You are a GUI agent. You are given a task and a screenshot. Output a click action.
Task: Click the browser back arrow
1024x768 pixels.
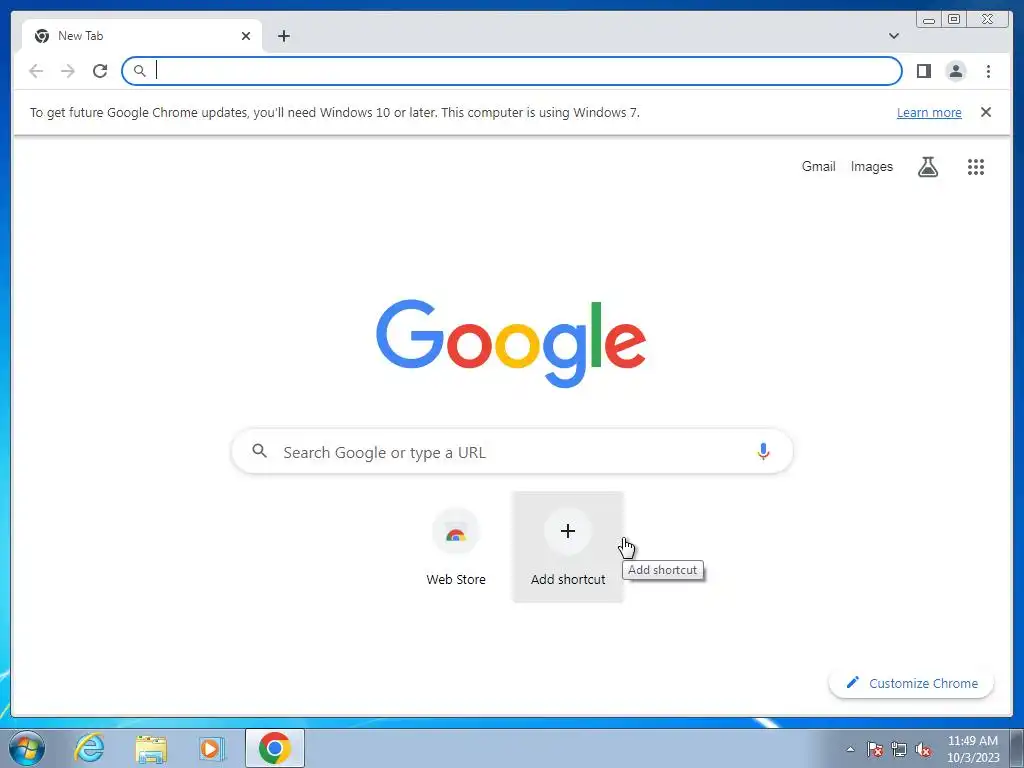[x=36, y=71]
